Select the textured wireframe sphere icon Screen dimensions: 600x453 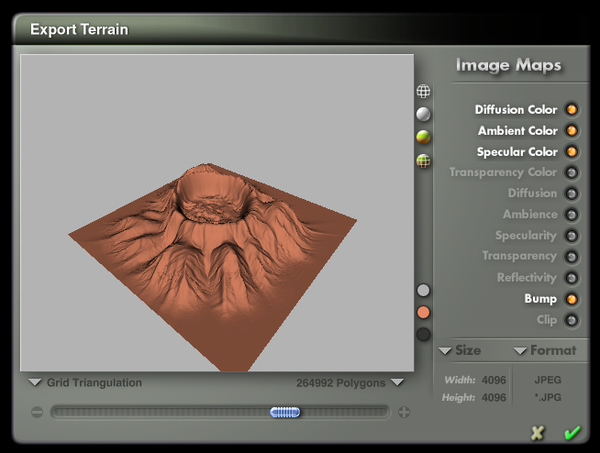(423, 161)
